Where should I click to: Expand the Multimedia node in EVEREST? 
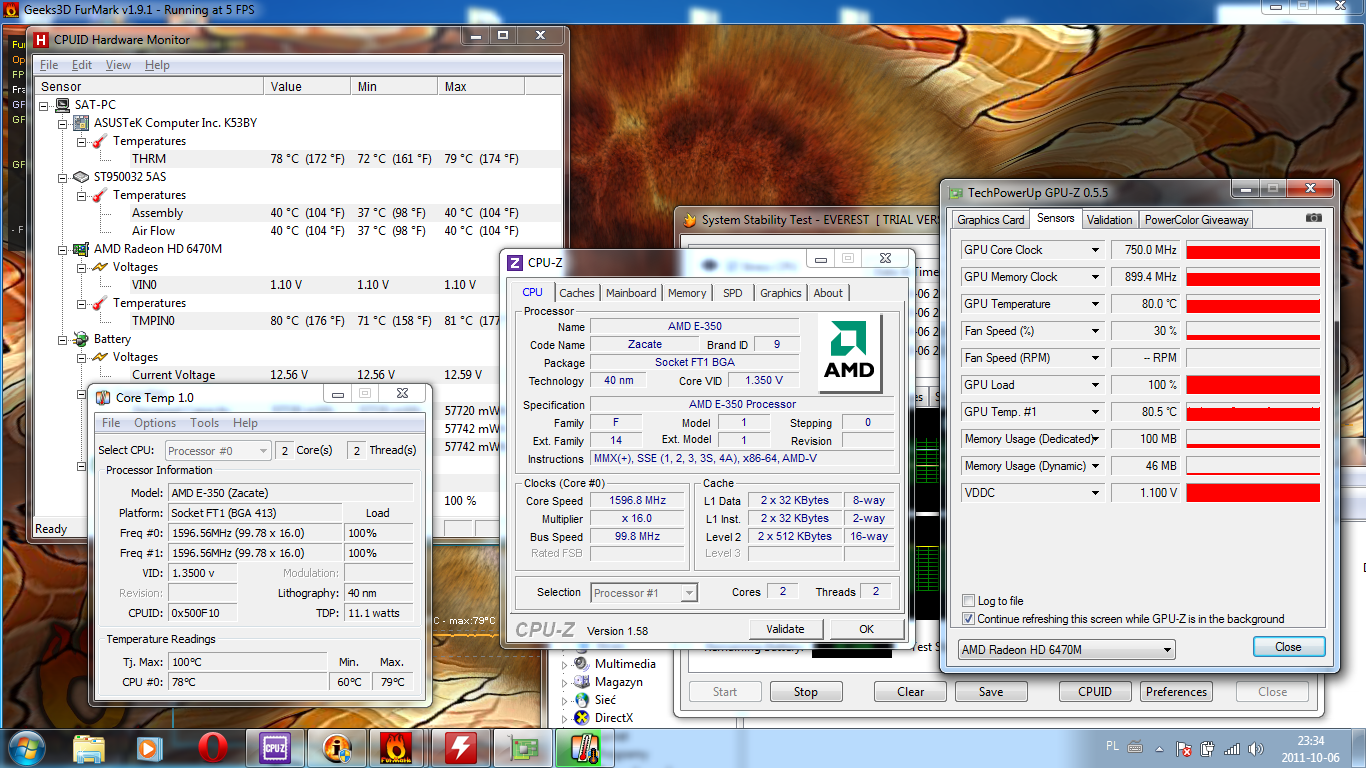point(564,664)
